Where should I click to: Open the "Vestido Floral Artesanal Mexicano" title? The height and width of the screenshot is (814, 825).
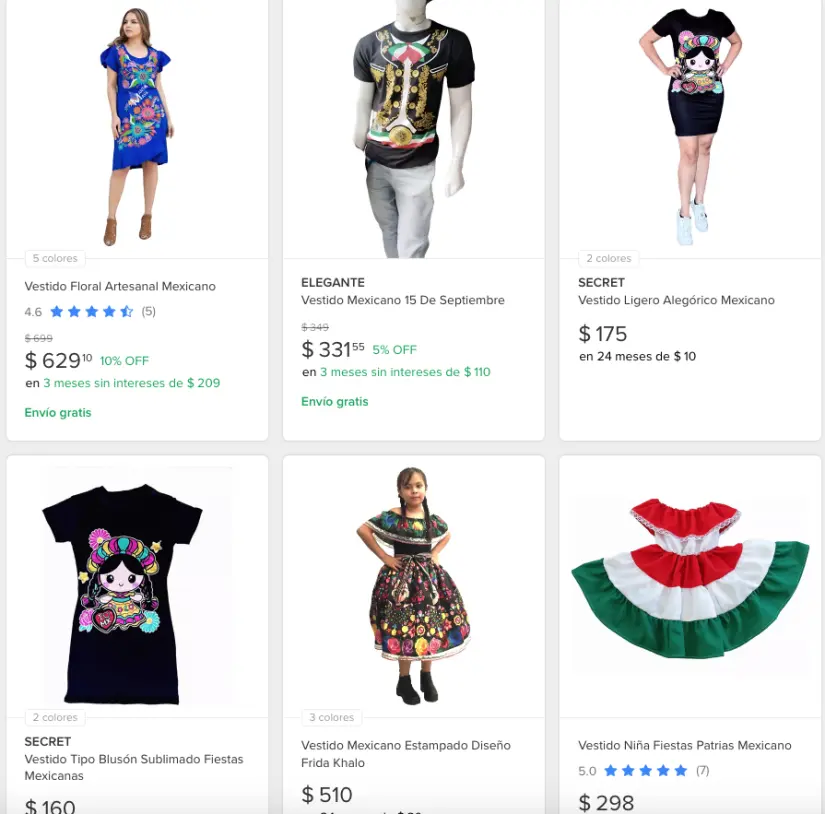click(x=120, y=287)
